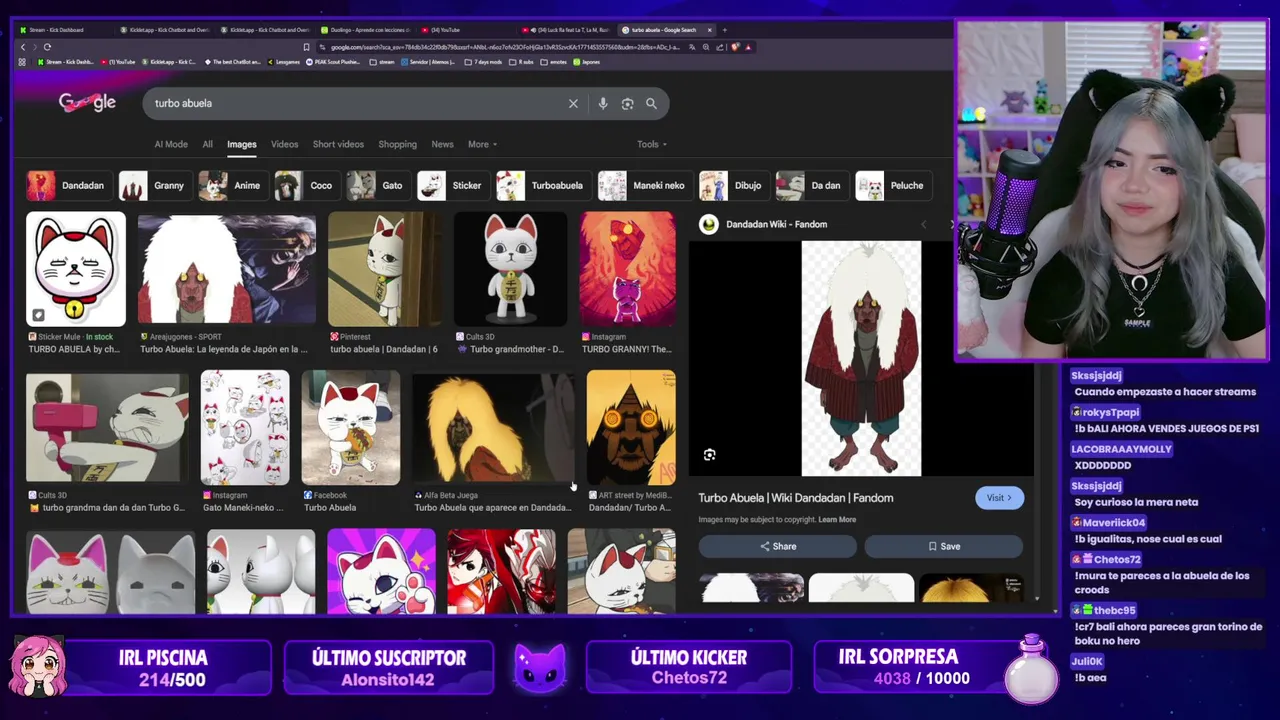Open Pinterest turbo abuela Dandadan image

[x=384, y=269]
